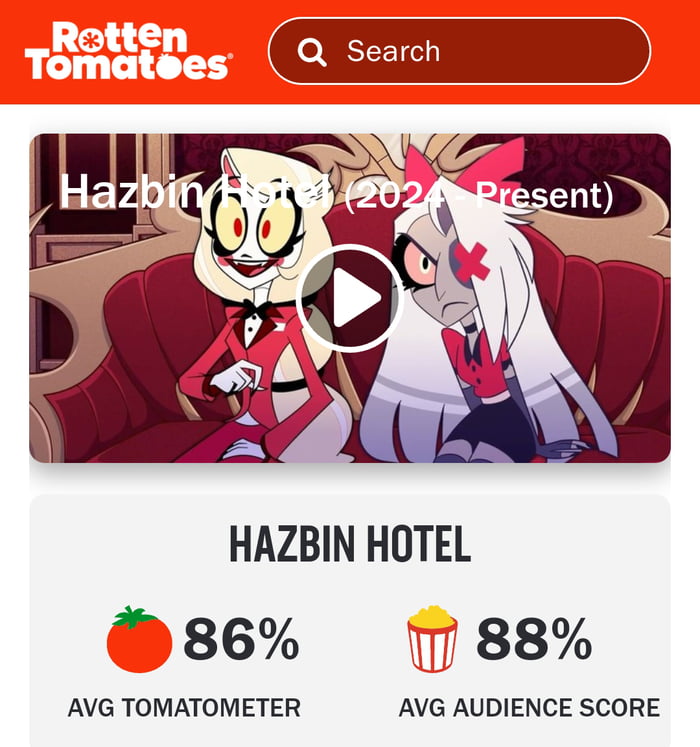Select the 'Hazbin Hotel (2024 - Present)' title overlay
700x747 pixels.
click(336, 192)
